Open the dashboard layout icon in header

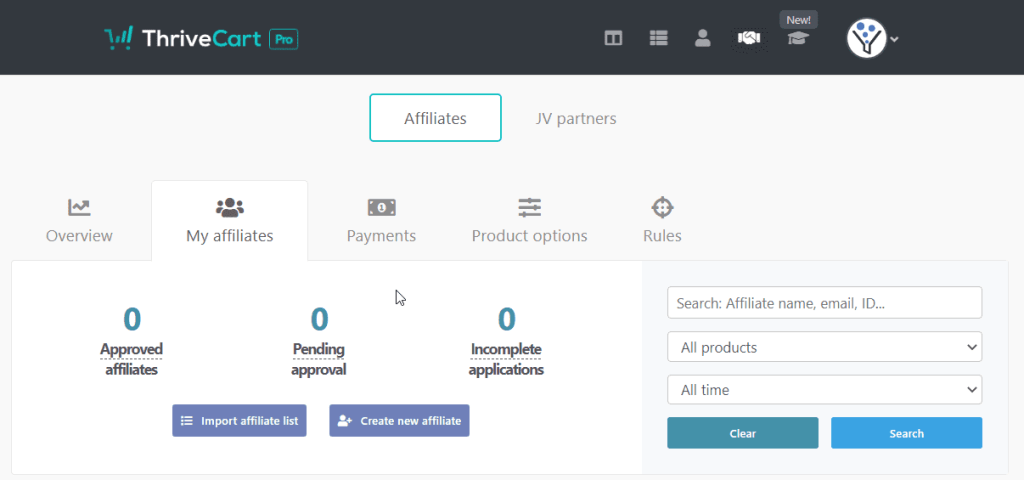(613, 39)
